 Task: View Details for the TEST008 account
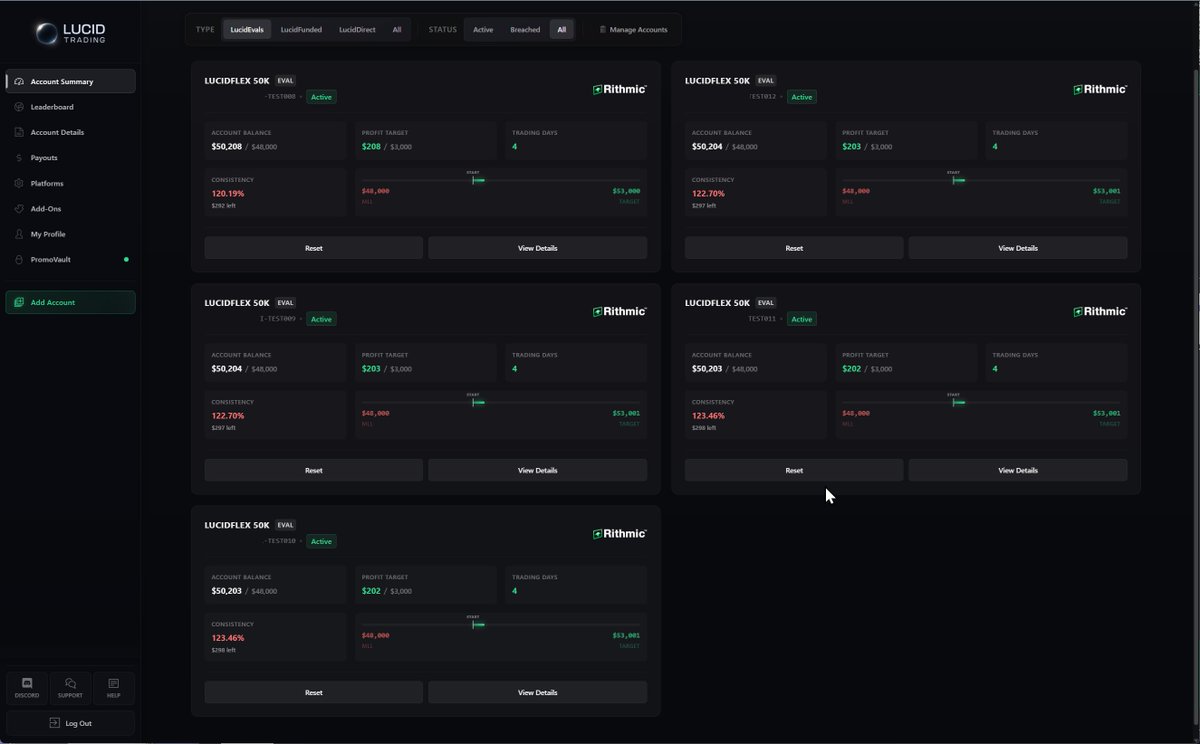538,248
